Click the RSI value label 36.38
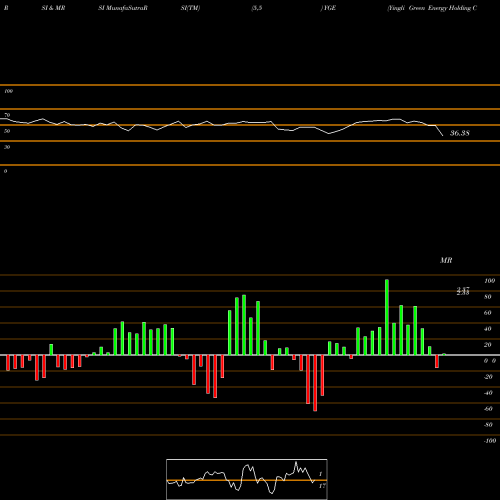The width and height of the screenshot is (500, 500). click(460, 133)
